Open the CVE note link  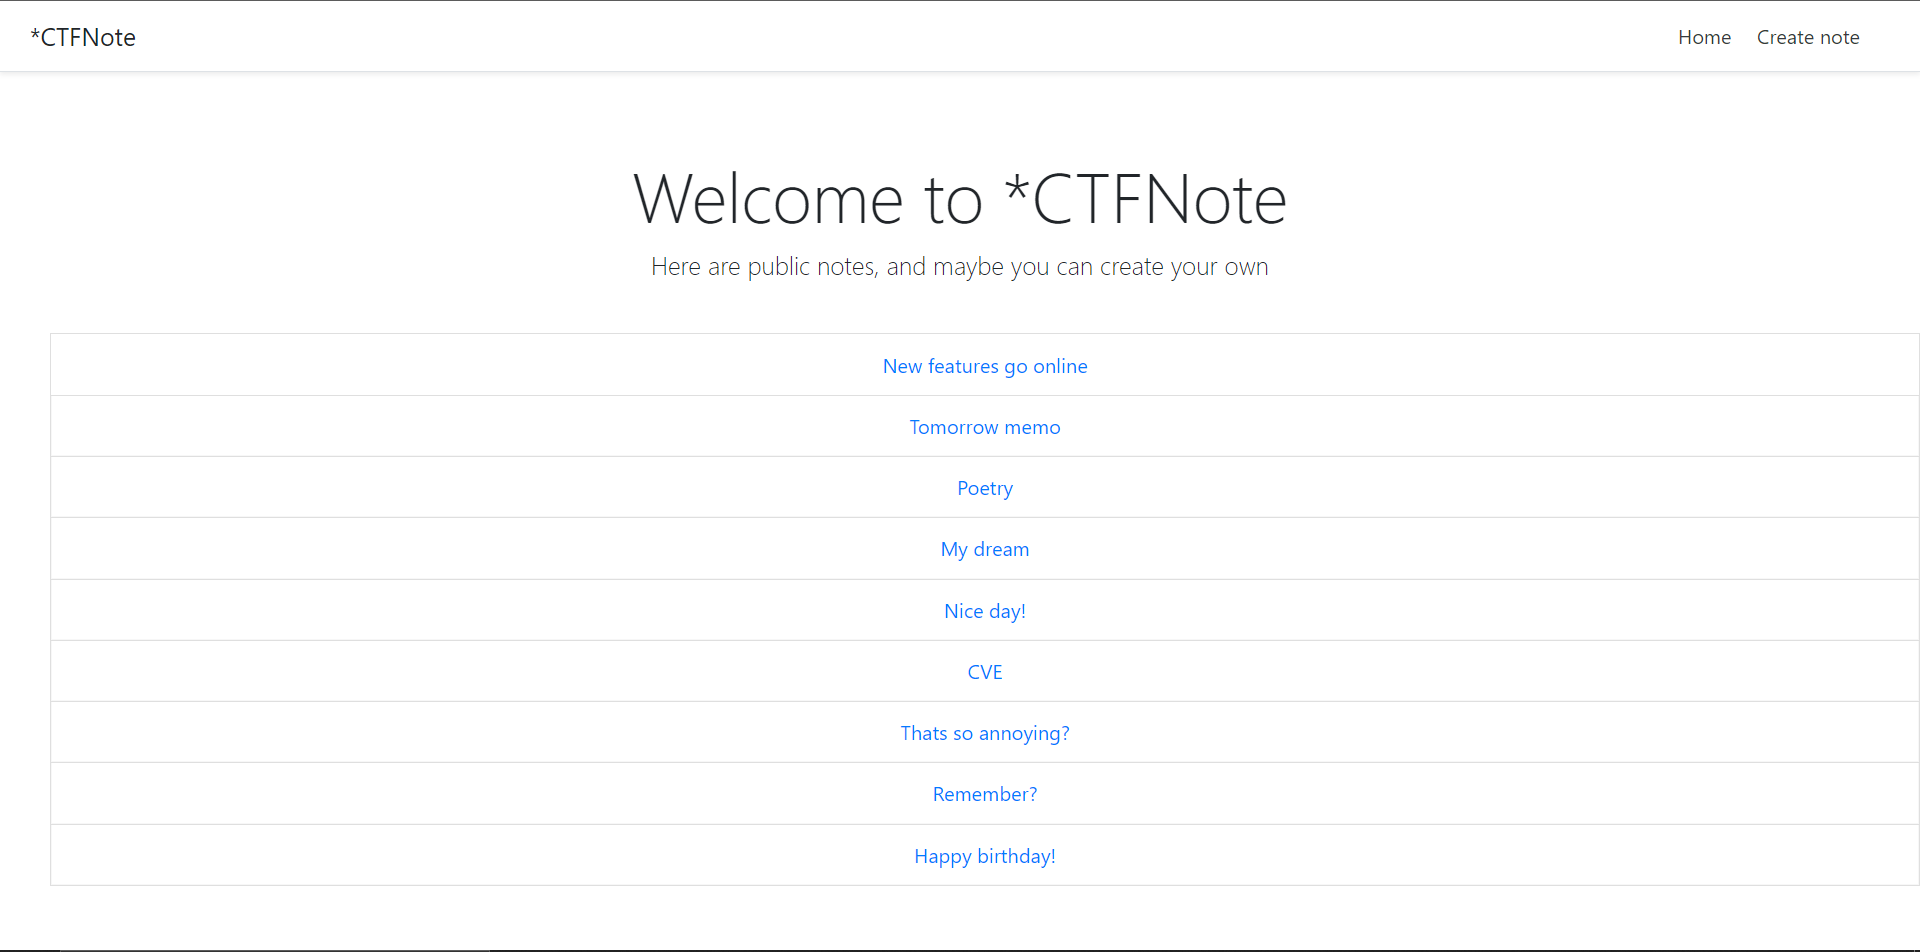984,672
